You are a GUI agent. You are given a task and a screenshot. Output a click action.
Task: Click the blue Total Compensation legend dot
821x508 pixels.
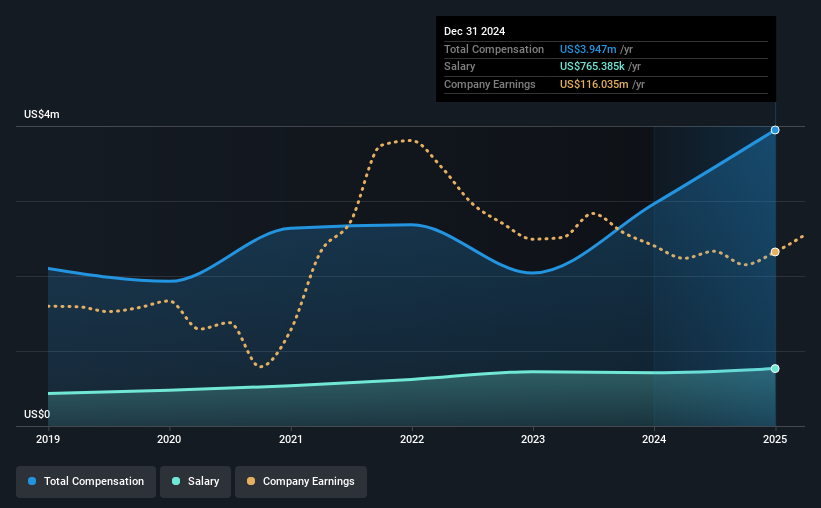pyautogui.click(x=32, y=481)
